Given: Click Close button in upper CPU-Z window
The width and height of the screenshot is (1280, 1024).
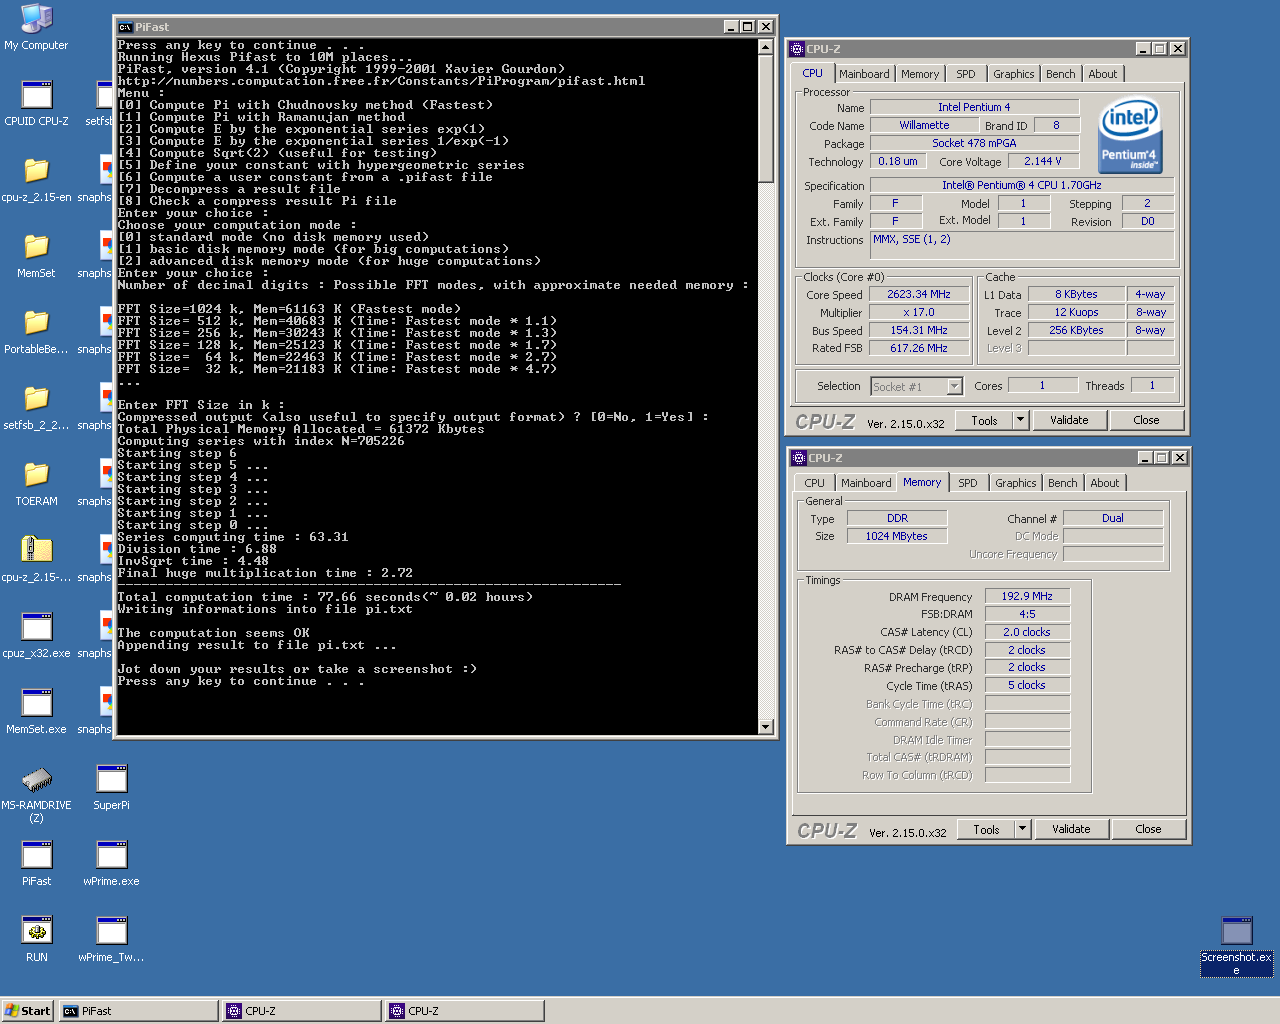Looking at the screenshot, I should (1147, 421).
